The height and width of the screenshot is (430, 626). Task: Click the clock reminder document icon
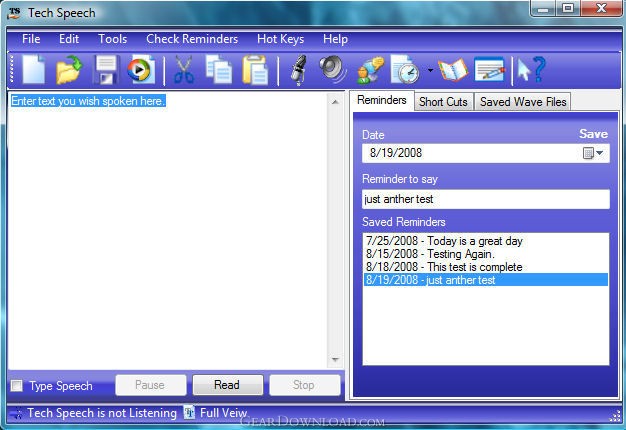(x=405, y=70)
